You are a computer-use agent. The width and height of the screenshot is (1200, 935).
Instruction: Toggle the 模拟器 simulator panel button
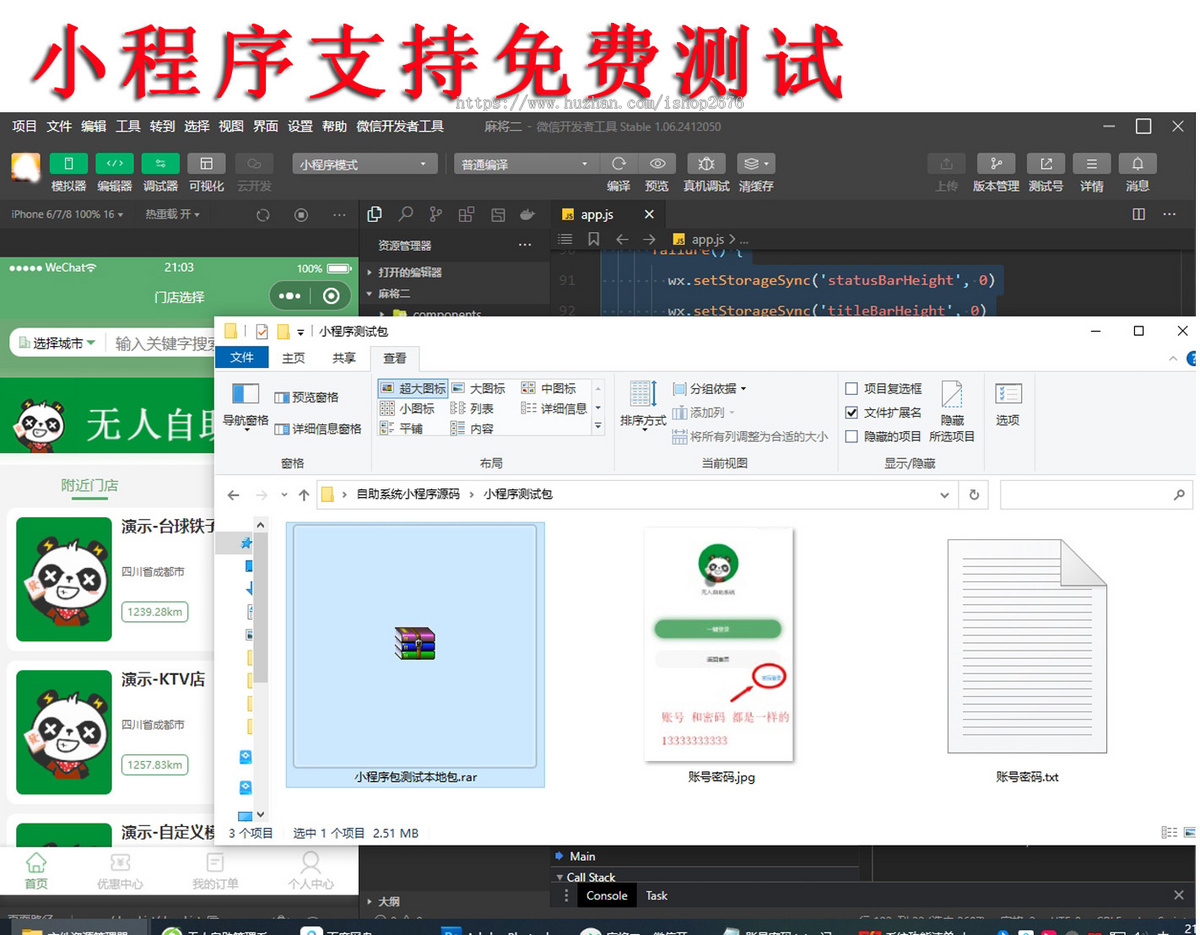click(69, 164)
